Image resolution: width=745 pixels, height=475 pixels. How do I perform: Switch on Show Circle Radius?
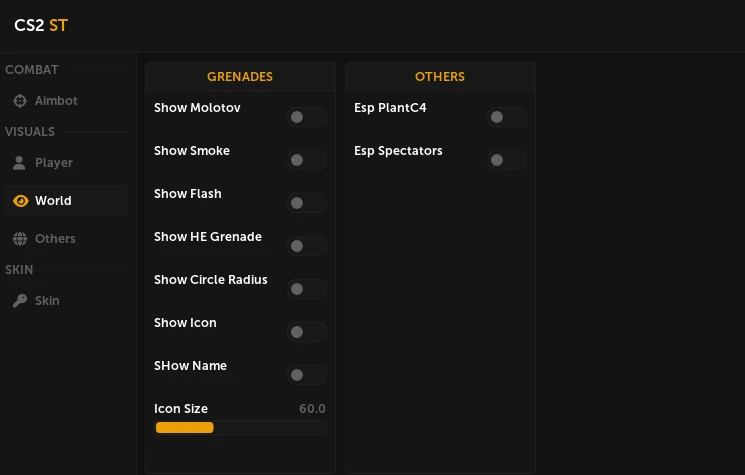pos(306,289)
